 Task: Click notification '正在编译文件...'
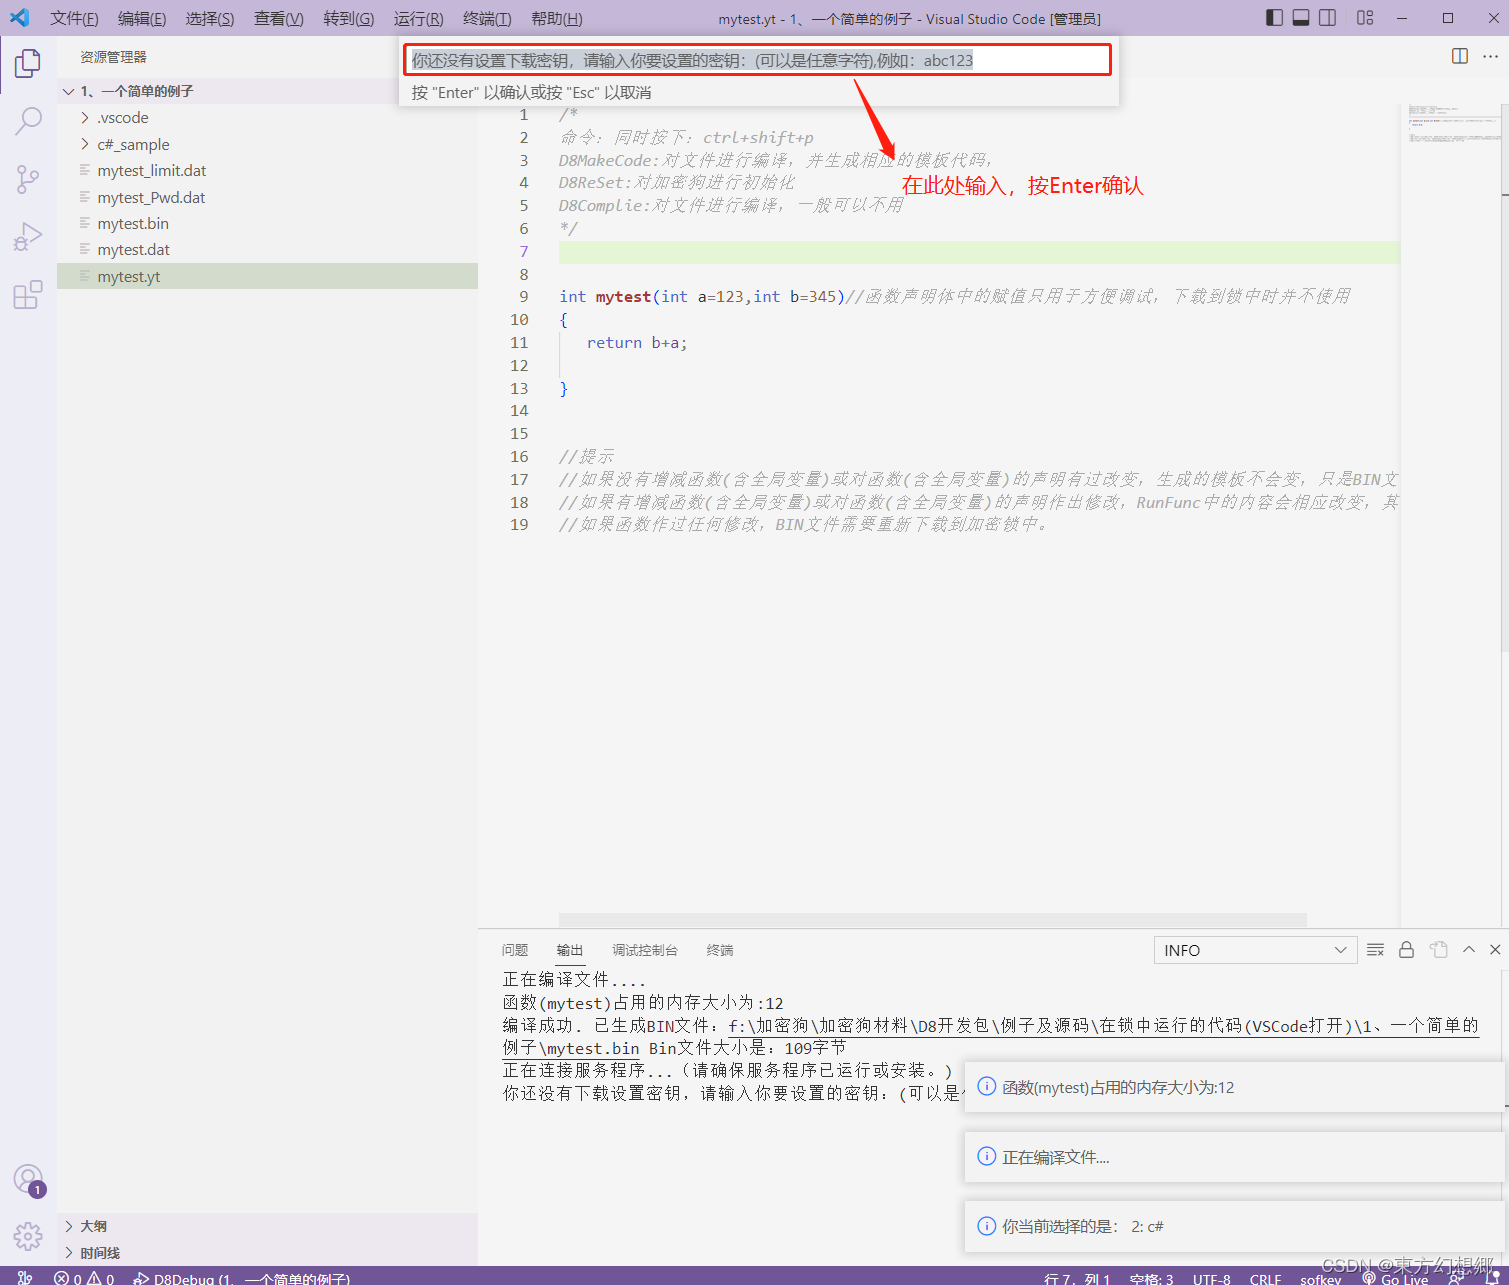pyautogui.click(x=1235, y=1157)
